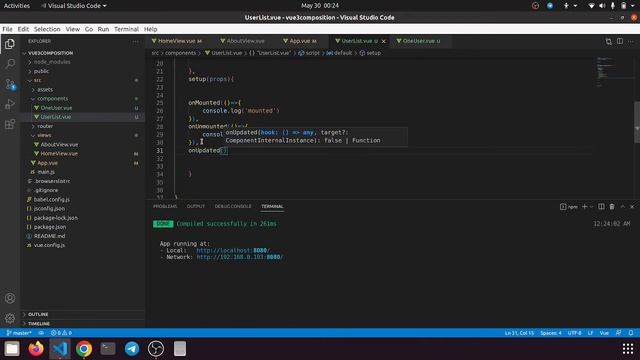Screen dimensions: 640x360
Task: Split the editor to the right
Action: 620,41
